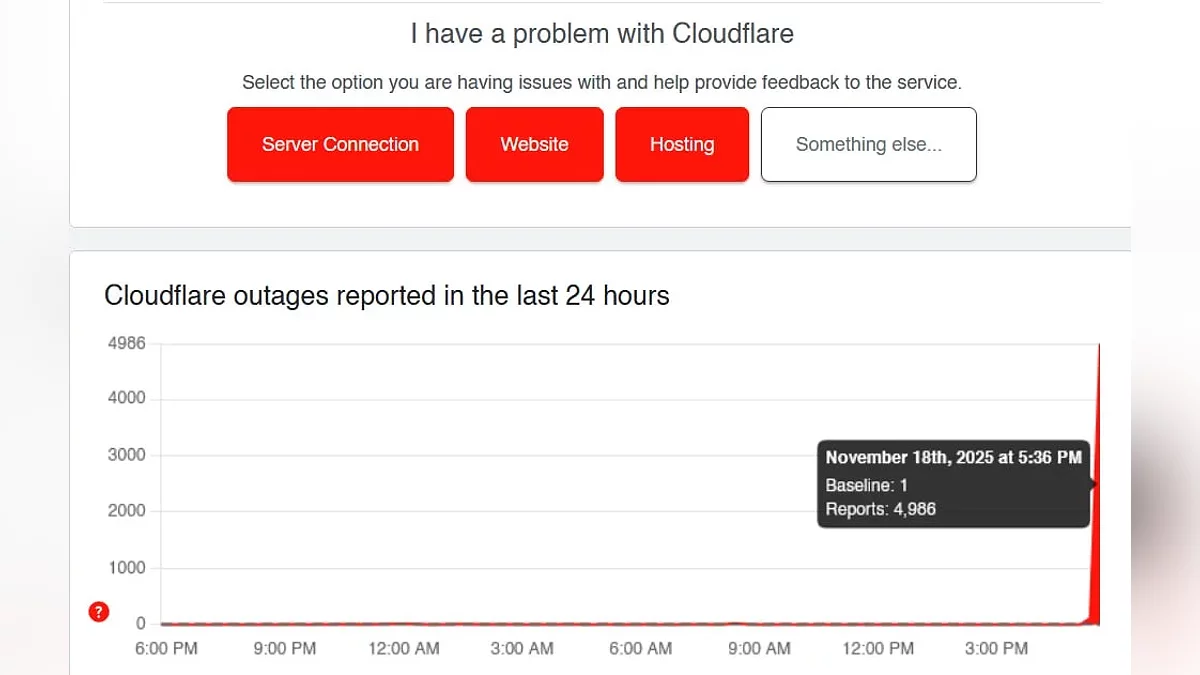The image size is (1200, 675).
Task: Click the Server Connection issue button
Action: click(x=340, y=145)
